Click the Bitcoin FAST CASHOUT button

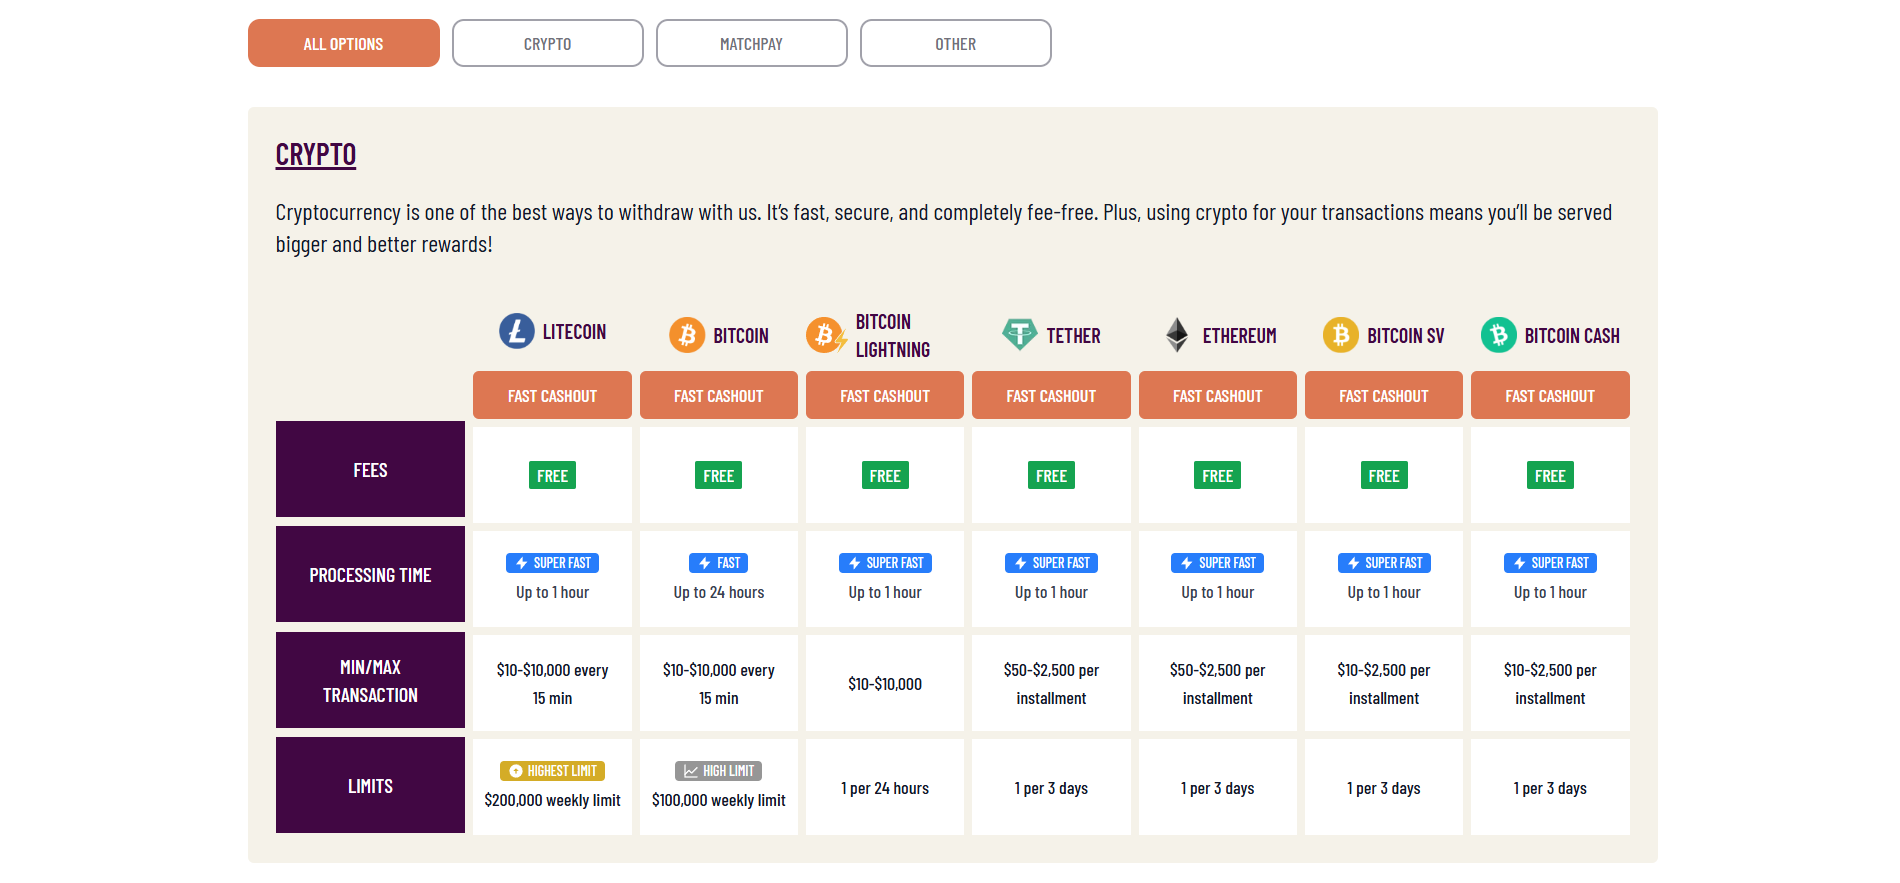tap(719, 395)
